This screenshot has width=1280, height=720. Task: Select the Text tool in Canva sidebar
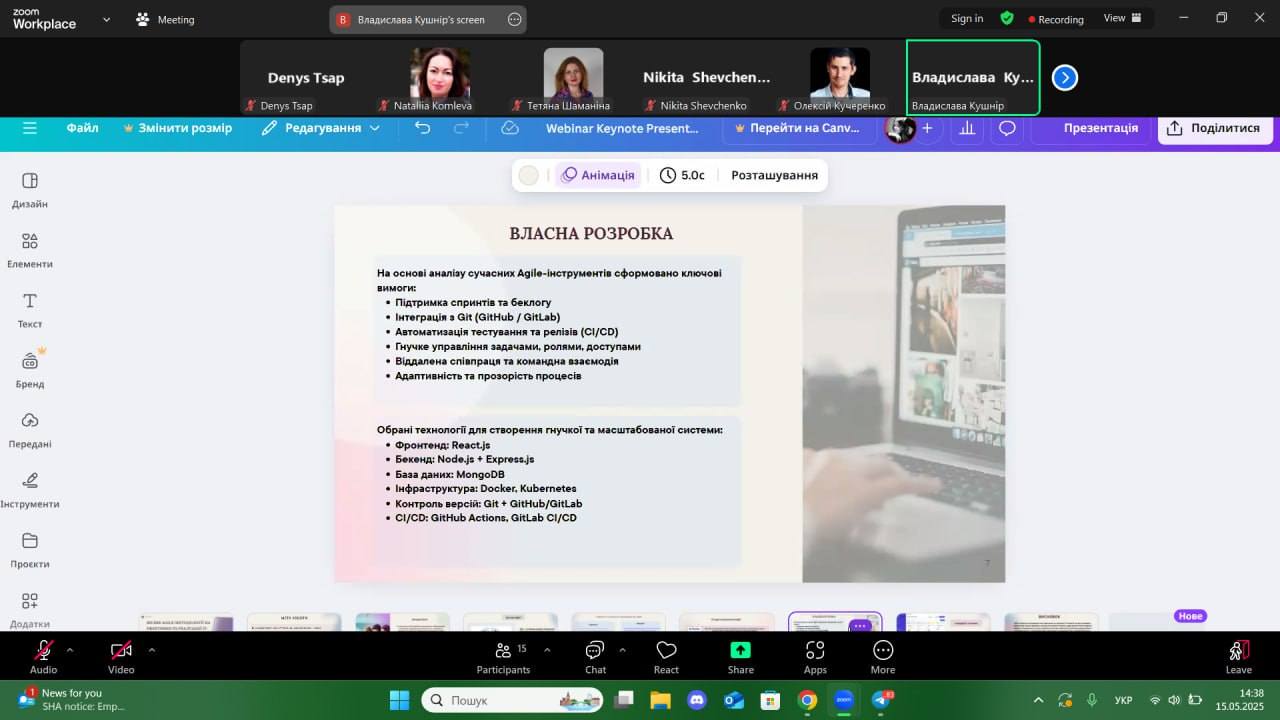tap(30, 308)
